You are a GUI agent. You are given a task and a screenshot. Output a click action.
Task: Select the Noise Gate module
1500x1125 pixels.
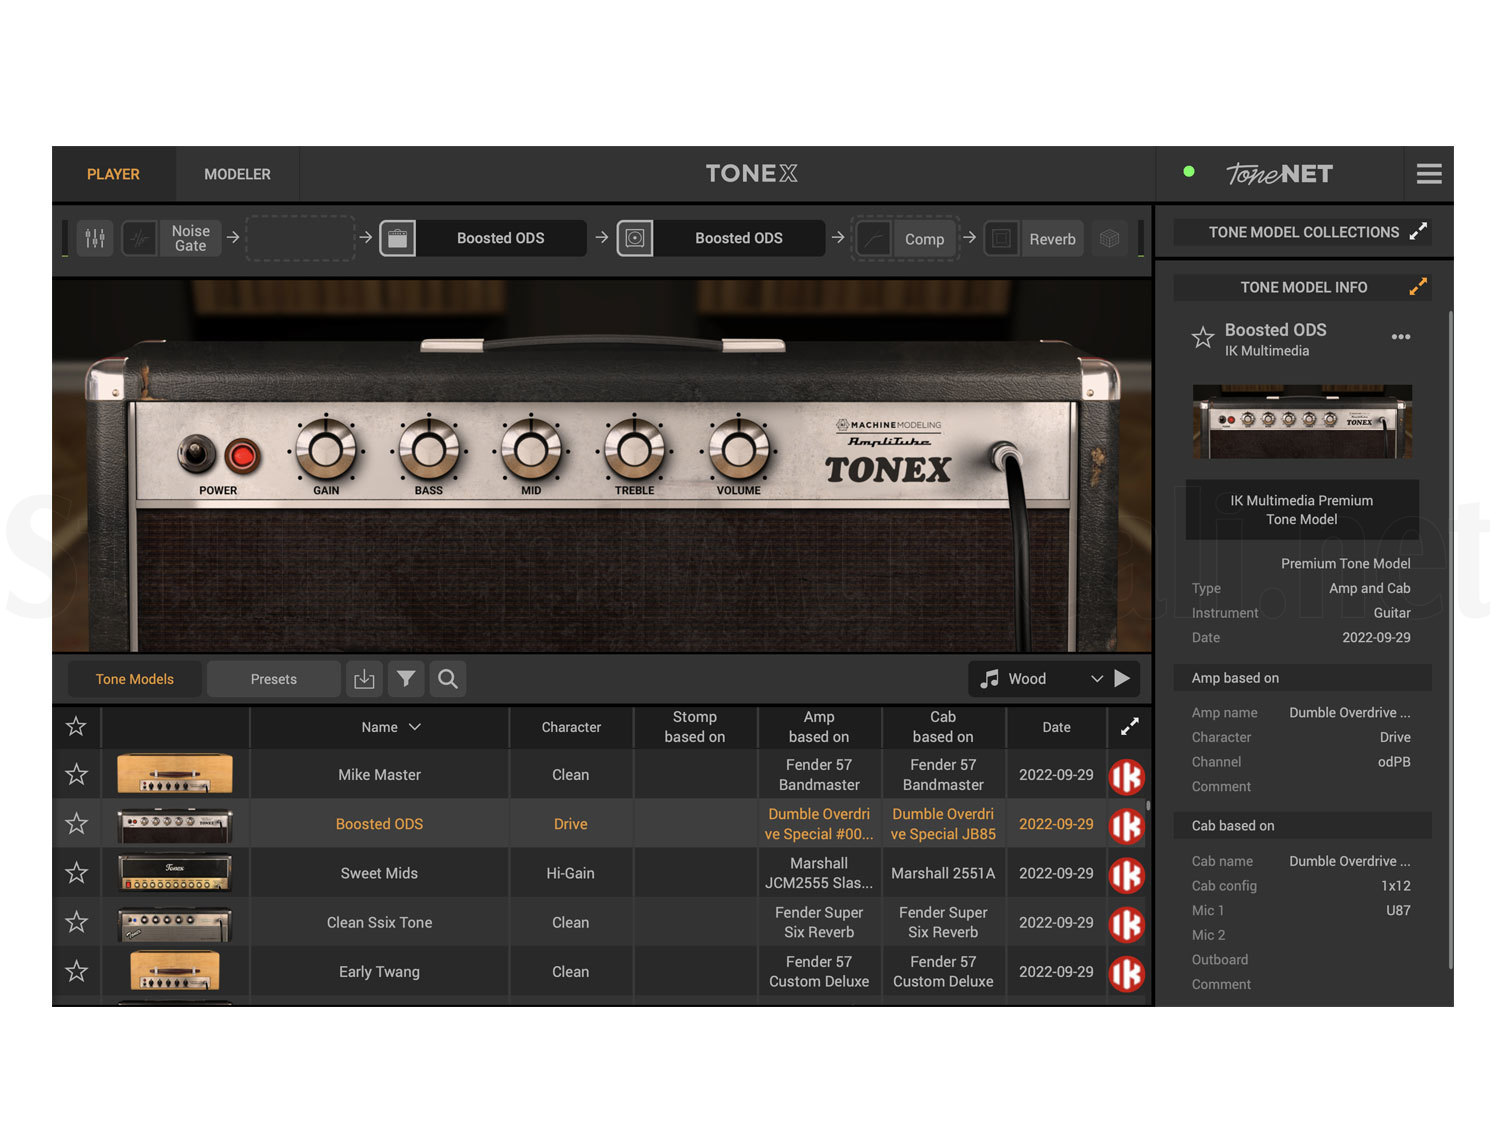click(x=176, y=238)
